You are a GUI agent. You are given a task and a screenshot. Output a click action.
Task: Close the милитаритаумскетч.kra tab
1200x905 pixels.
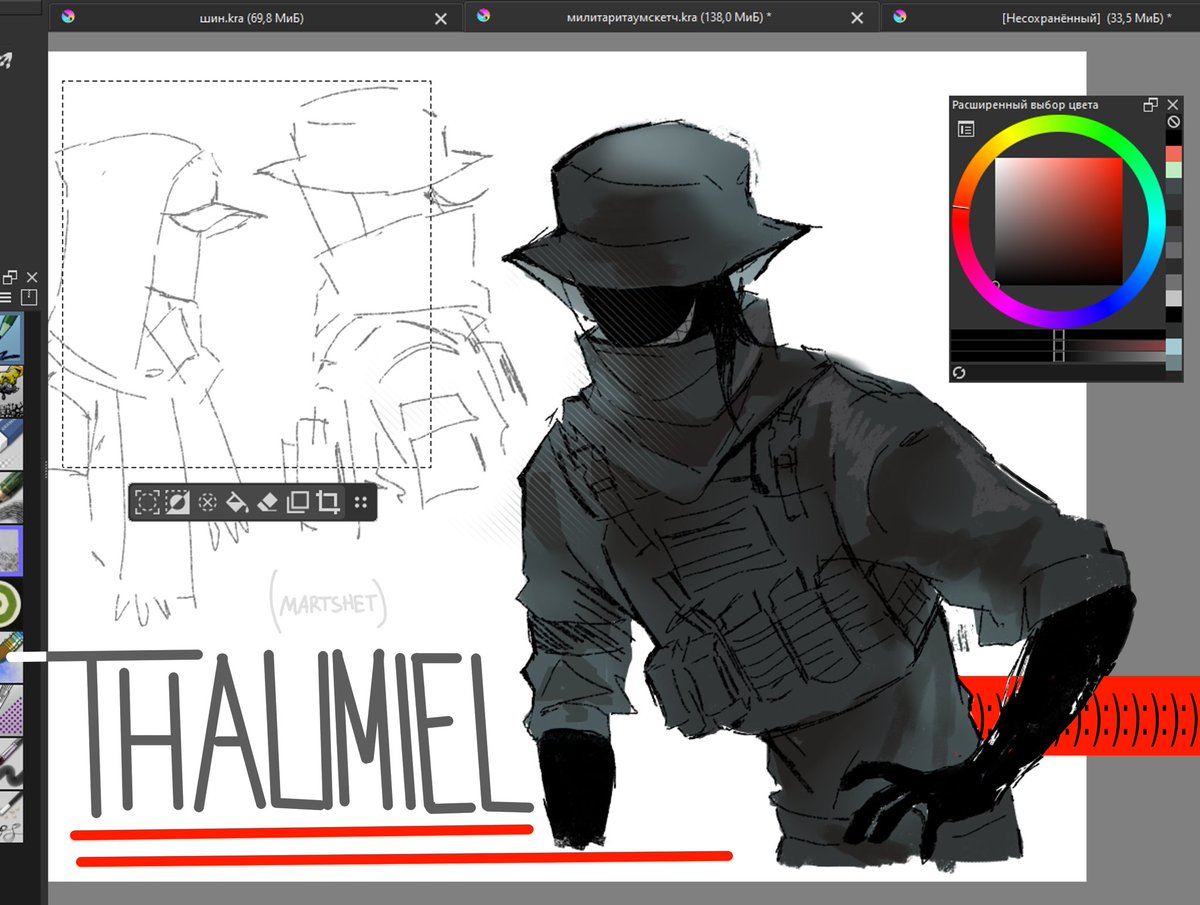click(x=857, y=18)
